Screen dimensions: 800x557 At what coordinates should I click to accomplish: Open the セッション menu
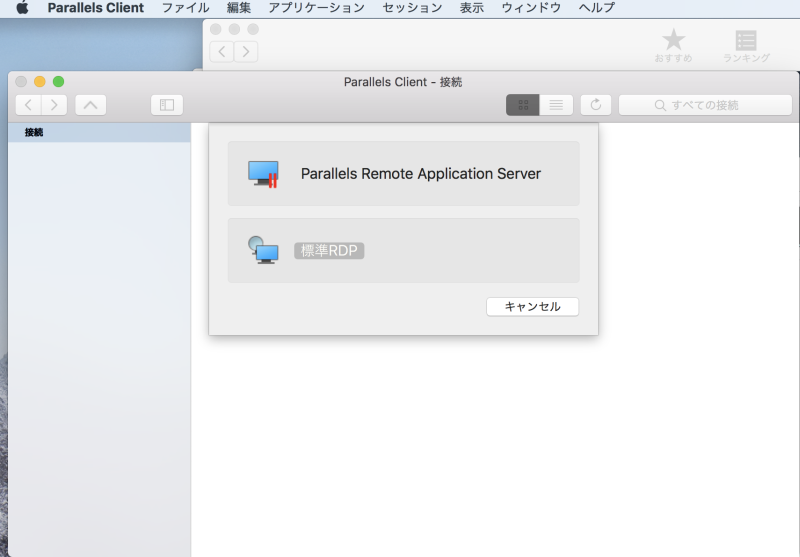pos(412,8)
